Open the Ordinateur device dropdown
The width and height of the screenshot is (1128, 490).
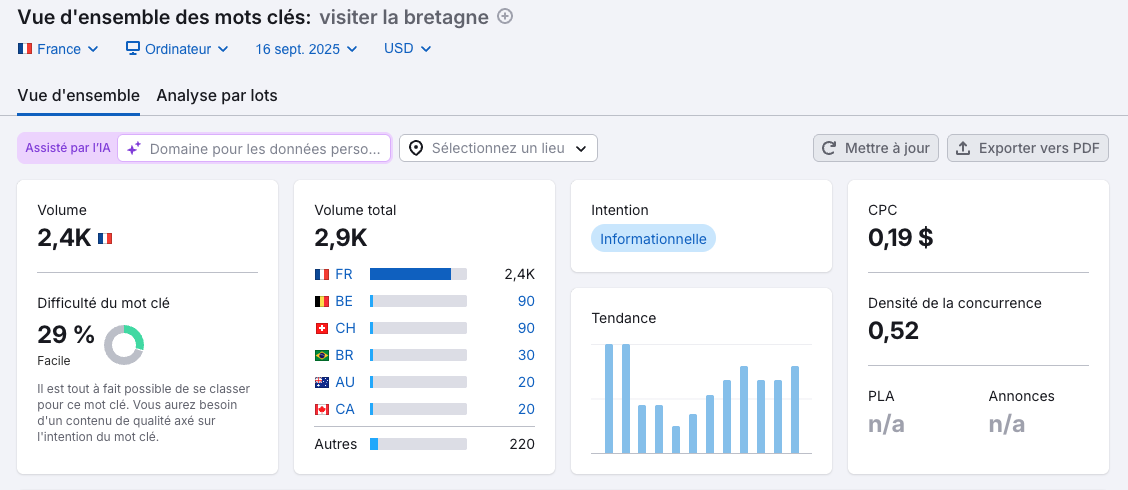point(177,49)
